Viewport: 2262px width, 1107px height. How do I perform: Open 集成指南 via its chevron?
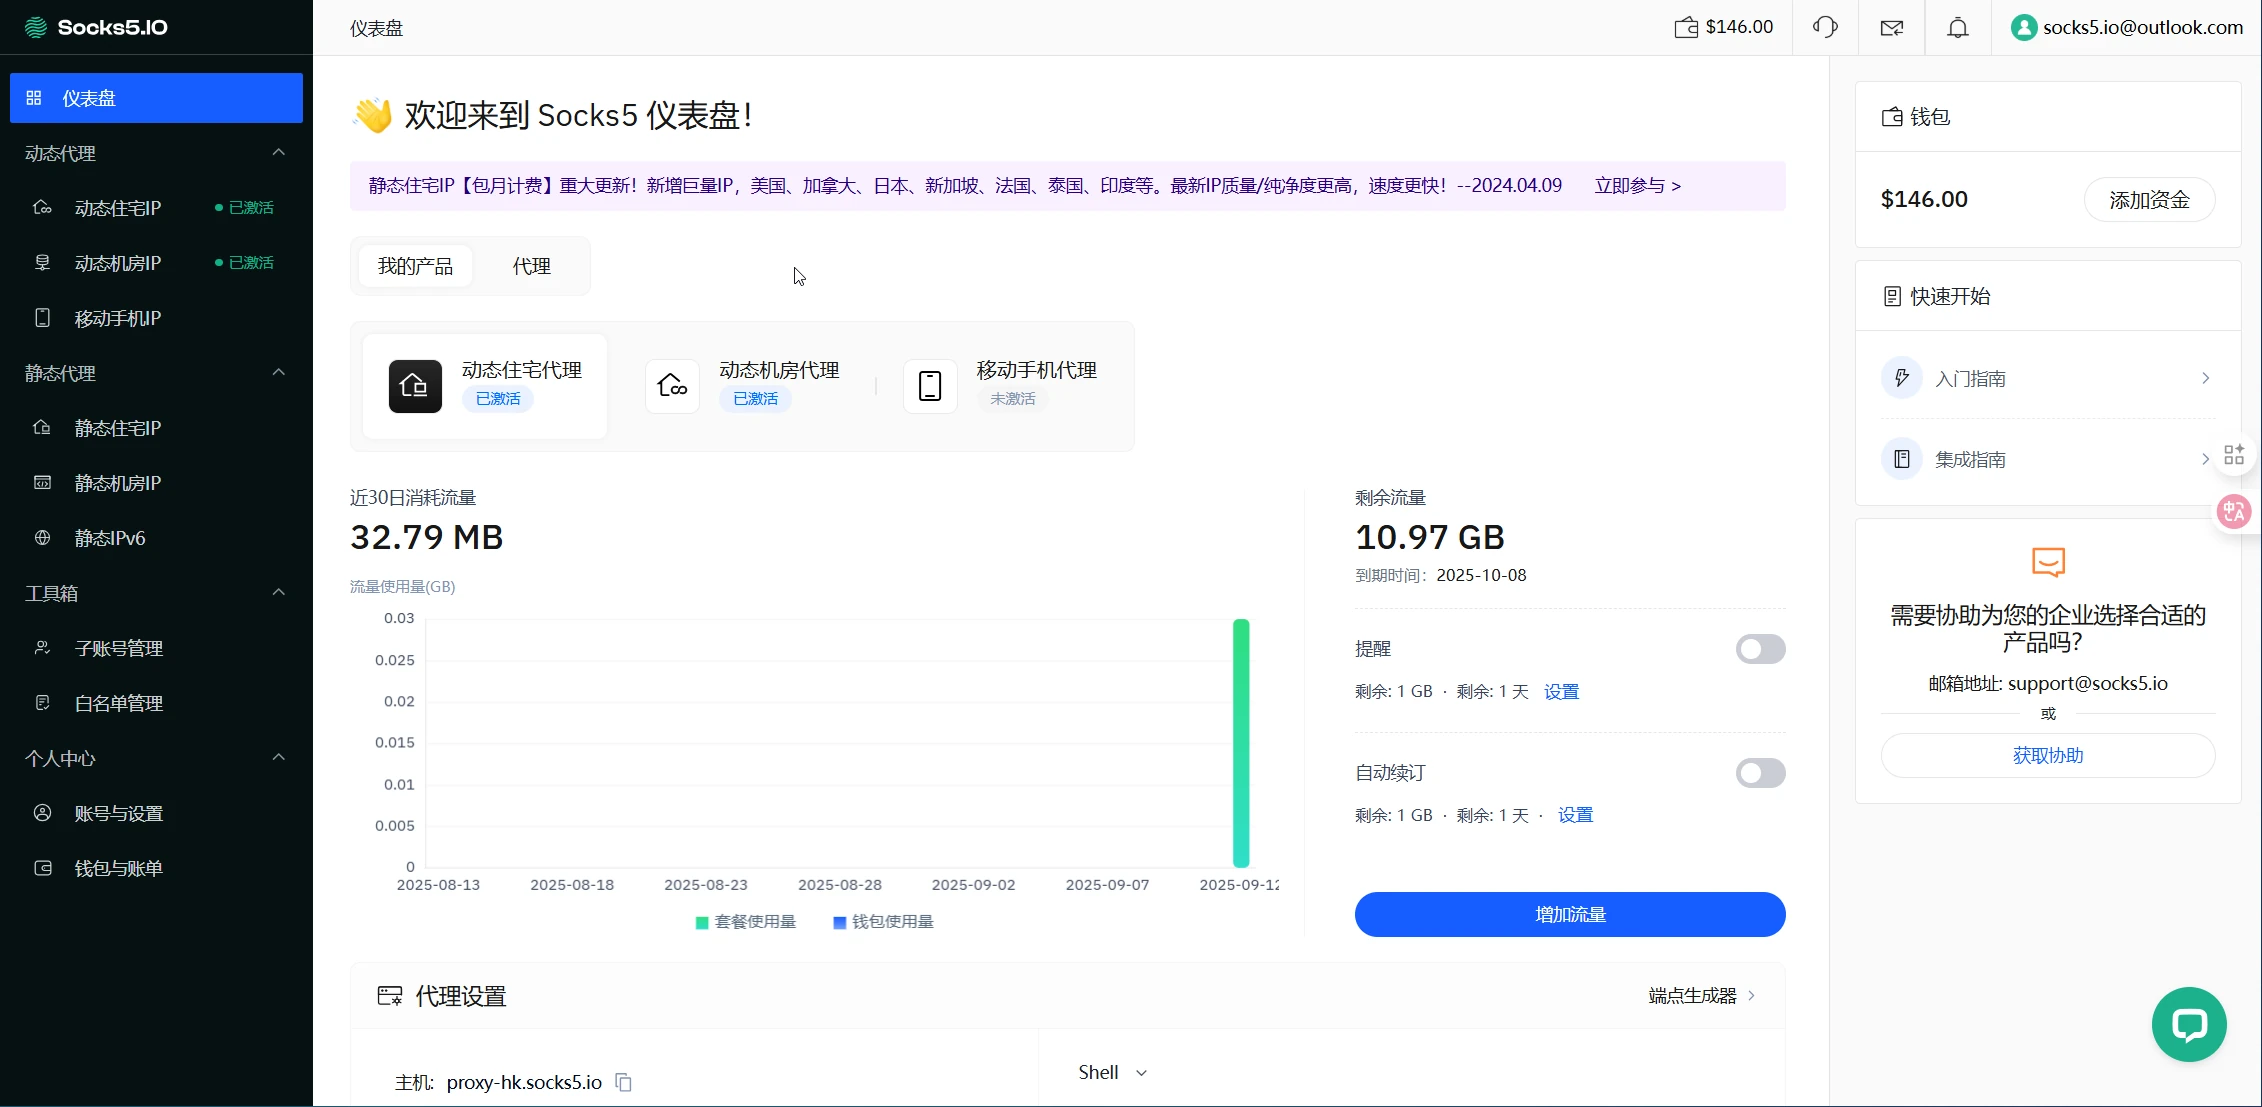(2205, 459)
